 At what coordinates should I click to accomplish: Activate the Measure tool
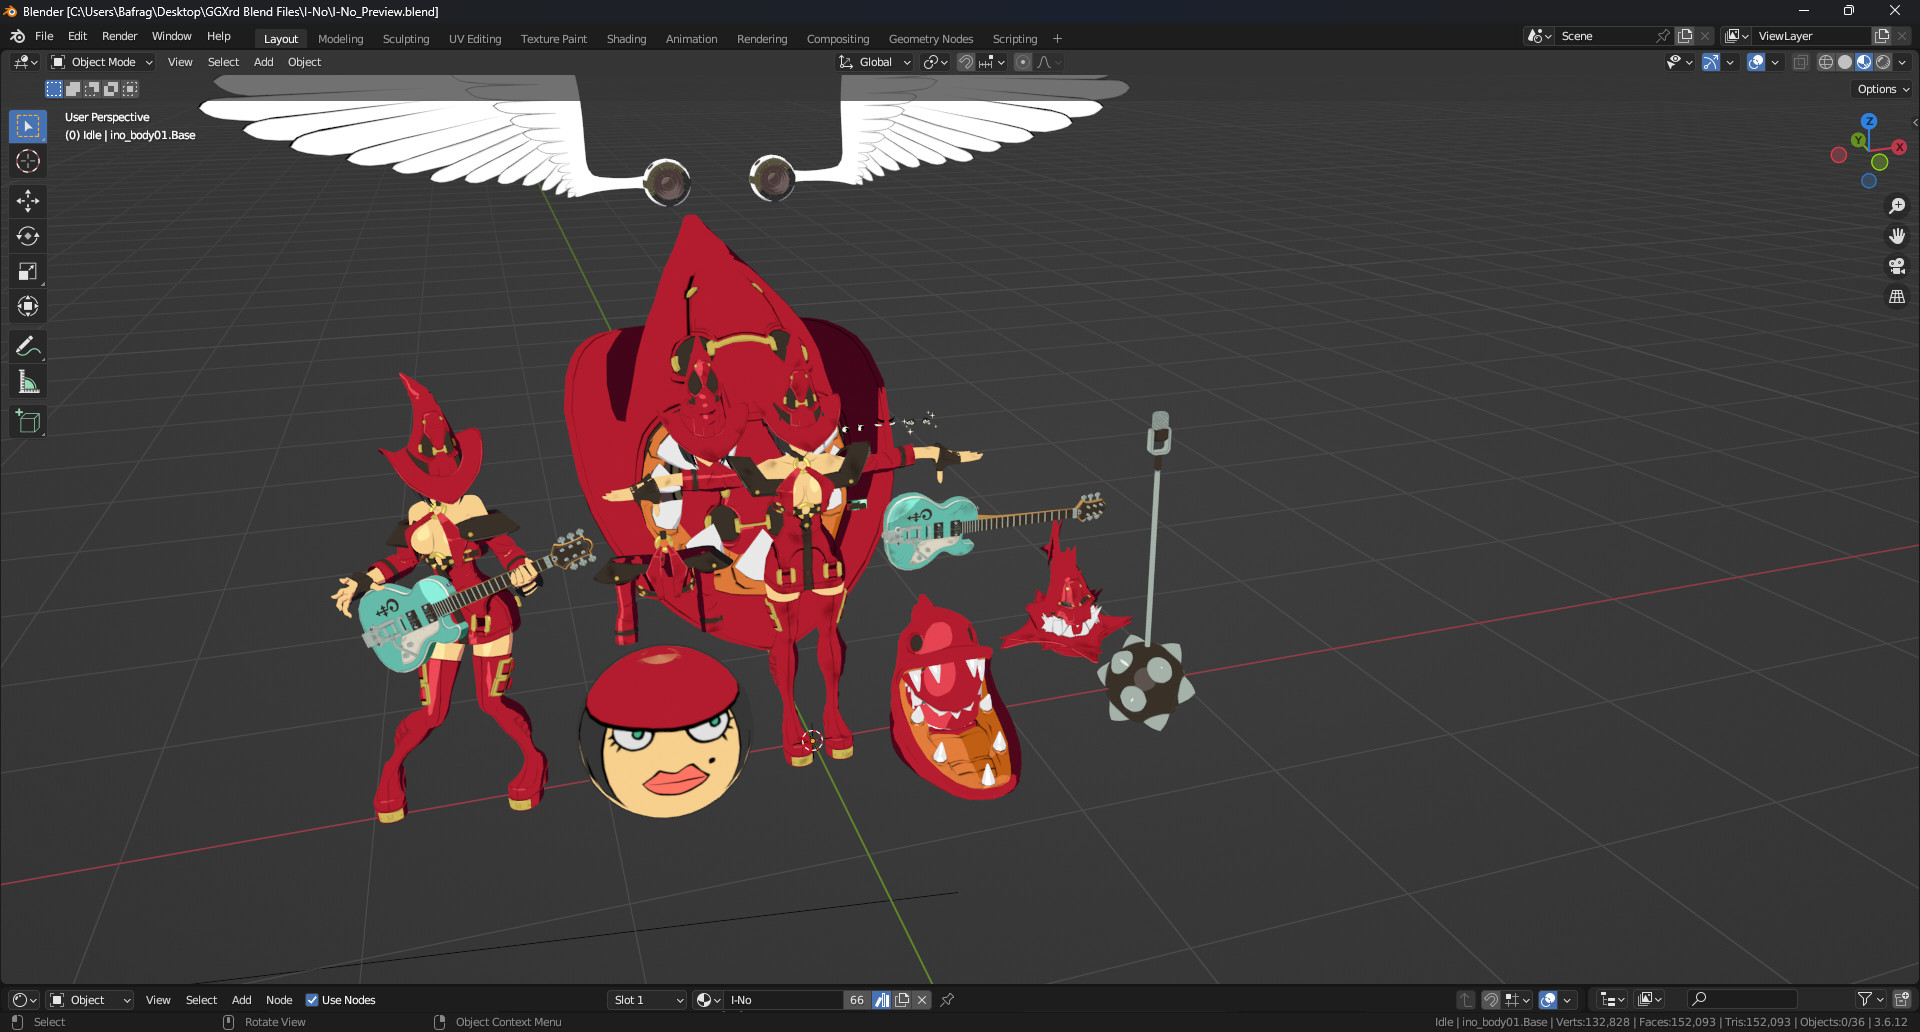(x=27, y=381)
